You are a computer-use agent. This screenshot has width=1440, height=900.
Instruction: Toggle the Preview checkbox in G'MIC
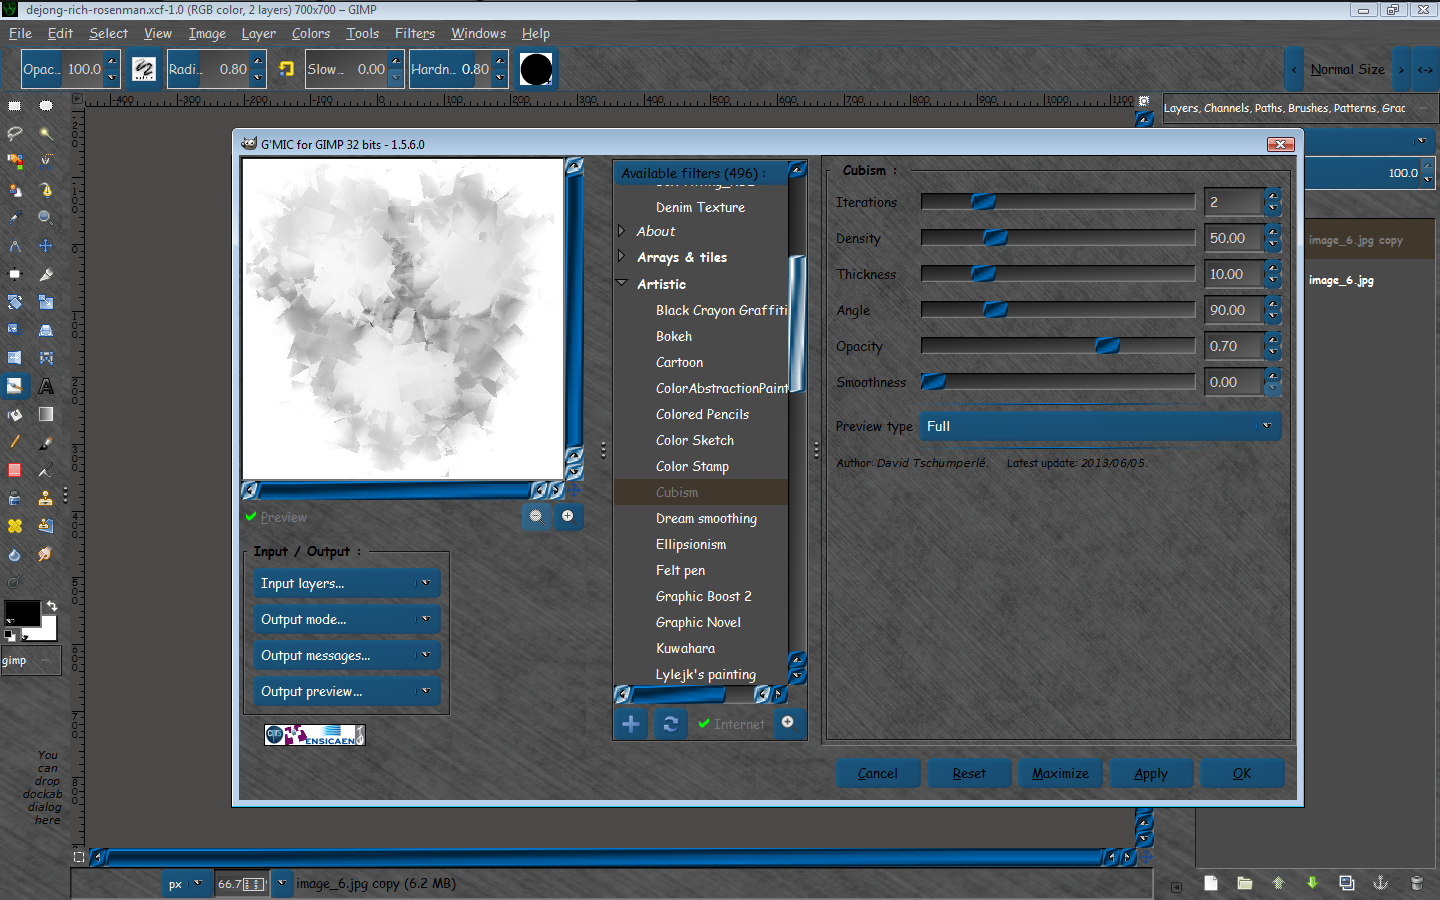pos(276,517)
